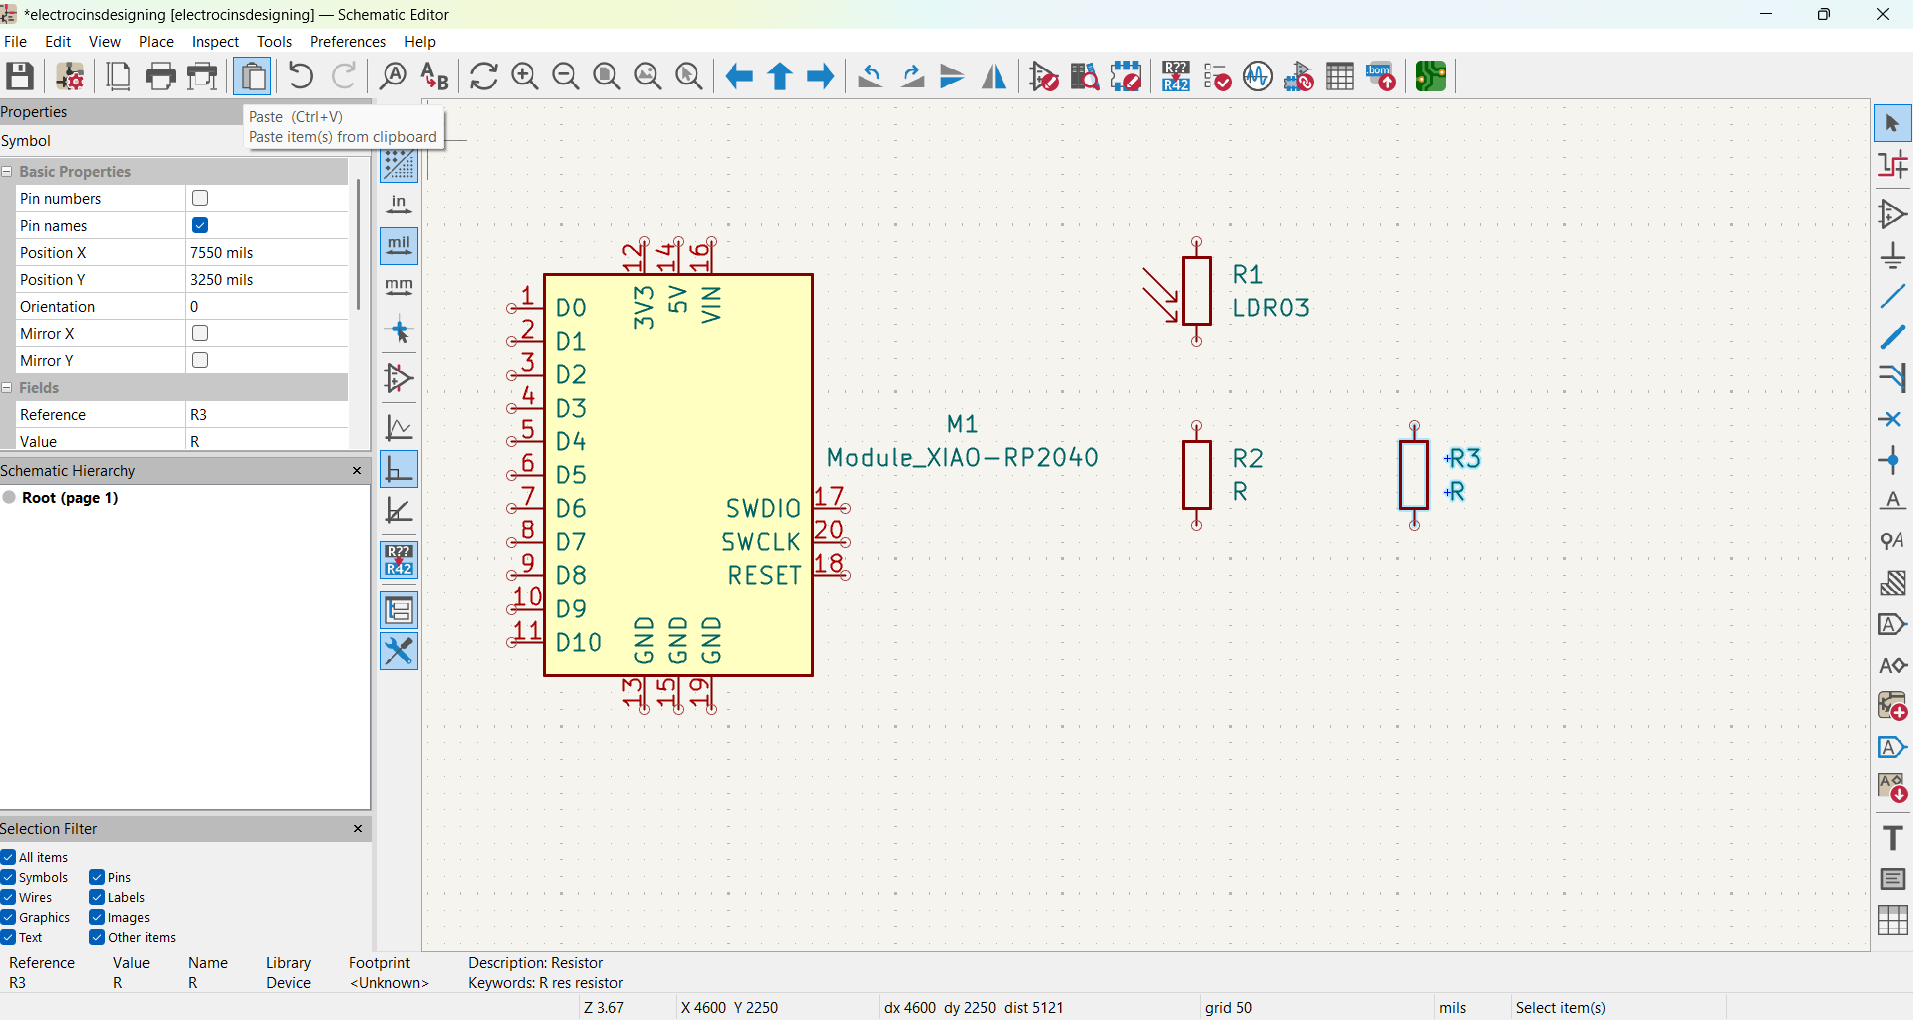
Task: Uncheck the Pin names checkbox
Action: pos(200,225)
